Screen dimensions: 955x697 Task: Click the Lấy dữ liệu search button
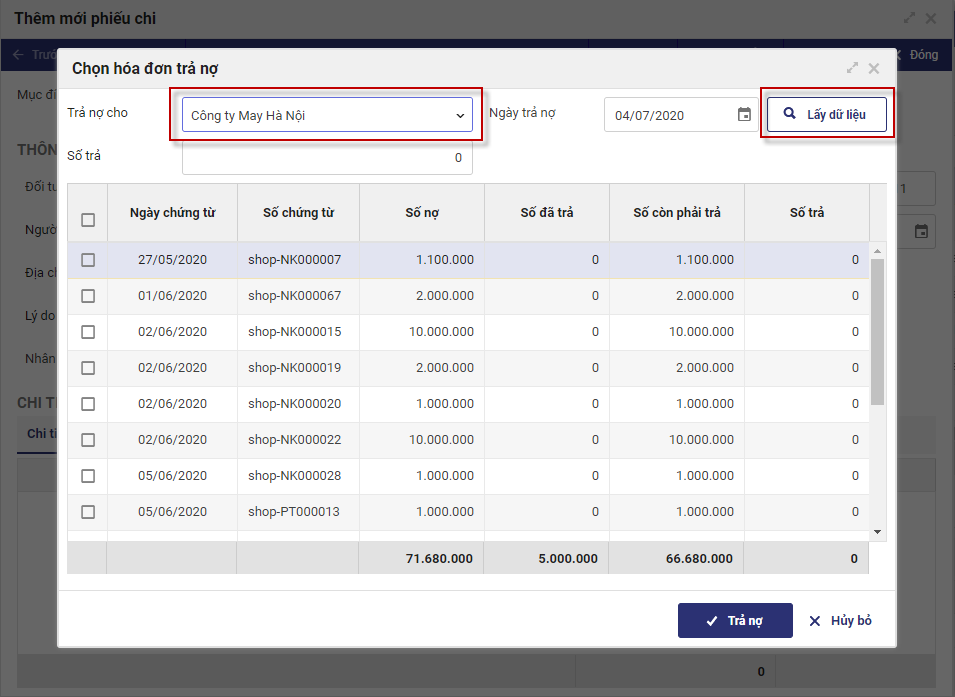(x=826, y=114)
